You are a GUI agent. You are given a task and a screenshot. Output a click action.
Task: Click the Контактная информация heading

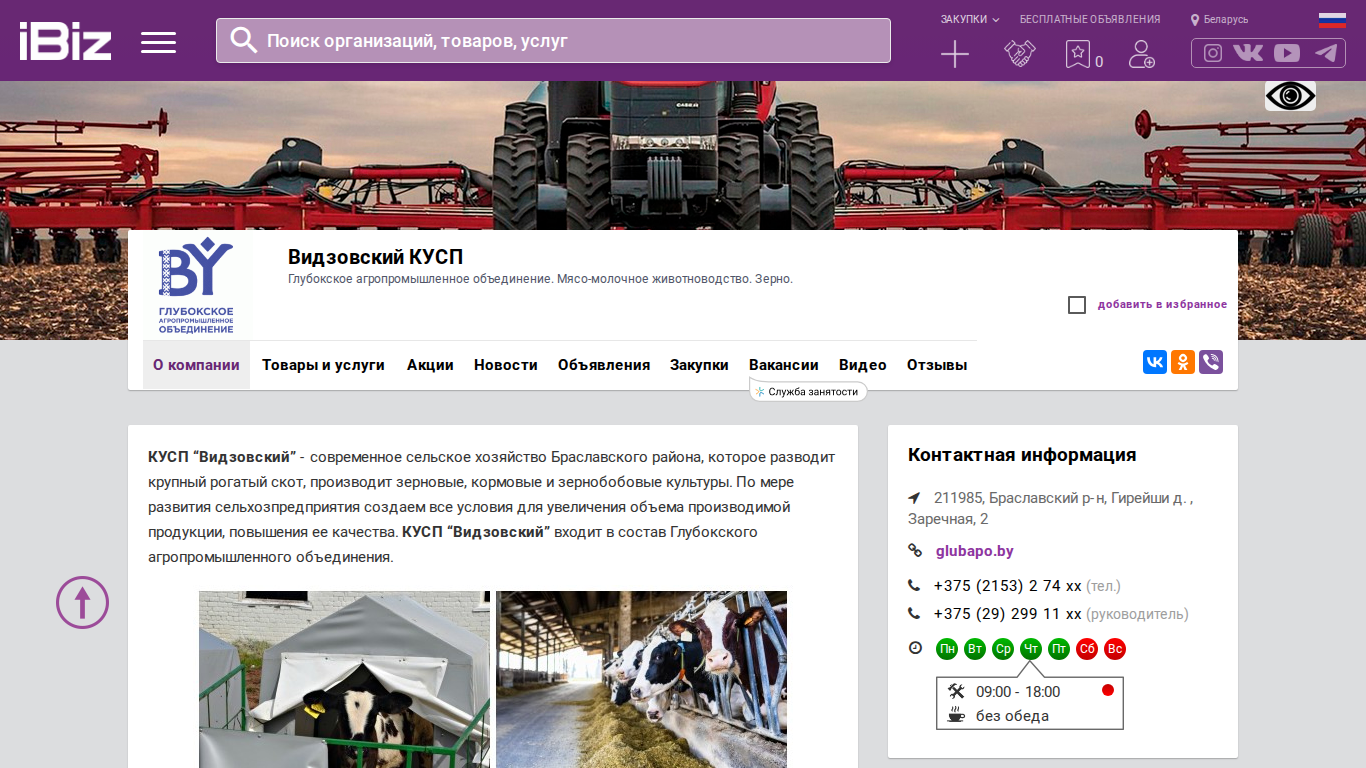[x=1022, y=455]
